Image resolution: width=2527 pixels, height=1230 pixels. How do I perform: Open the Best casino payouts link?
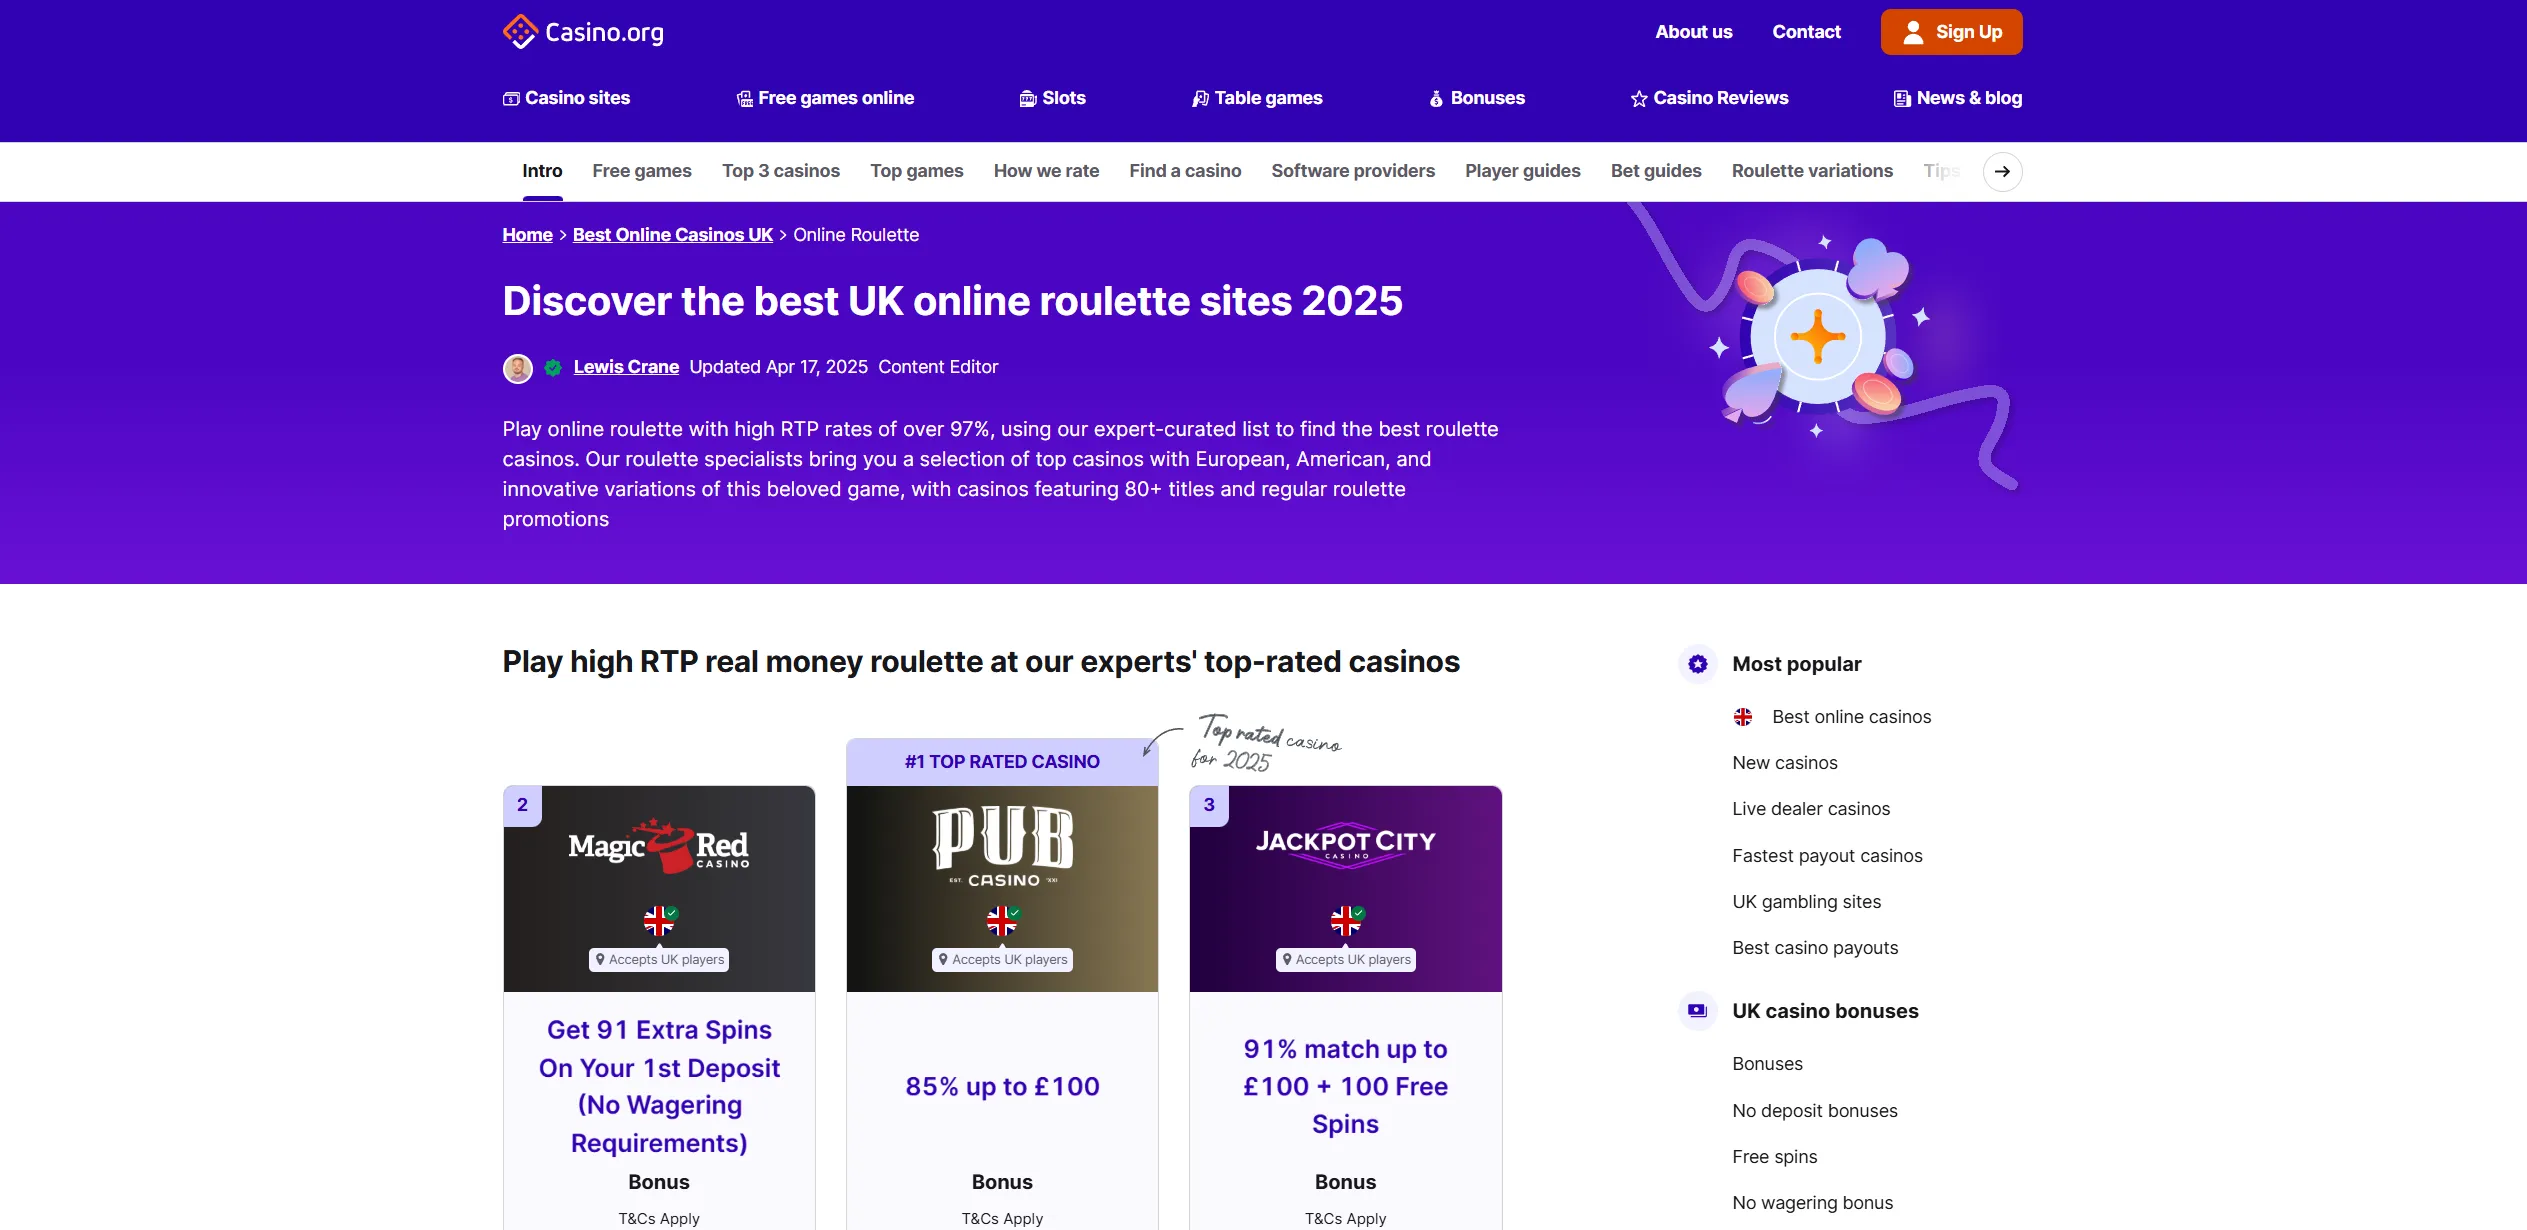1815,948
